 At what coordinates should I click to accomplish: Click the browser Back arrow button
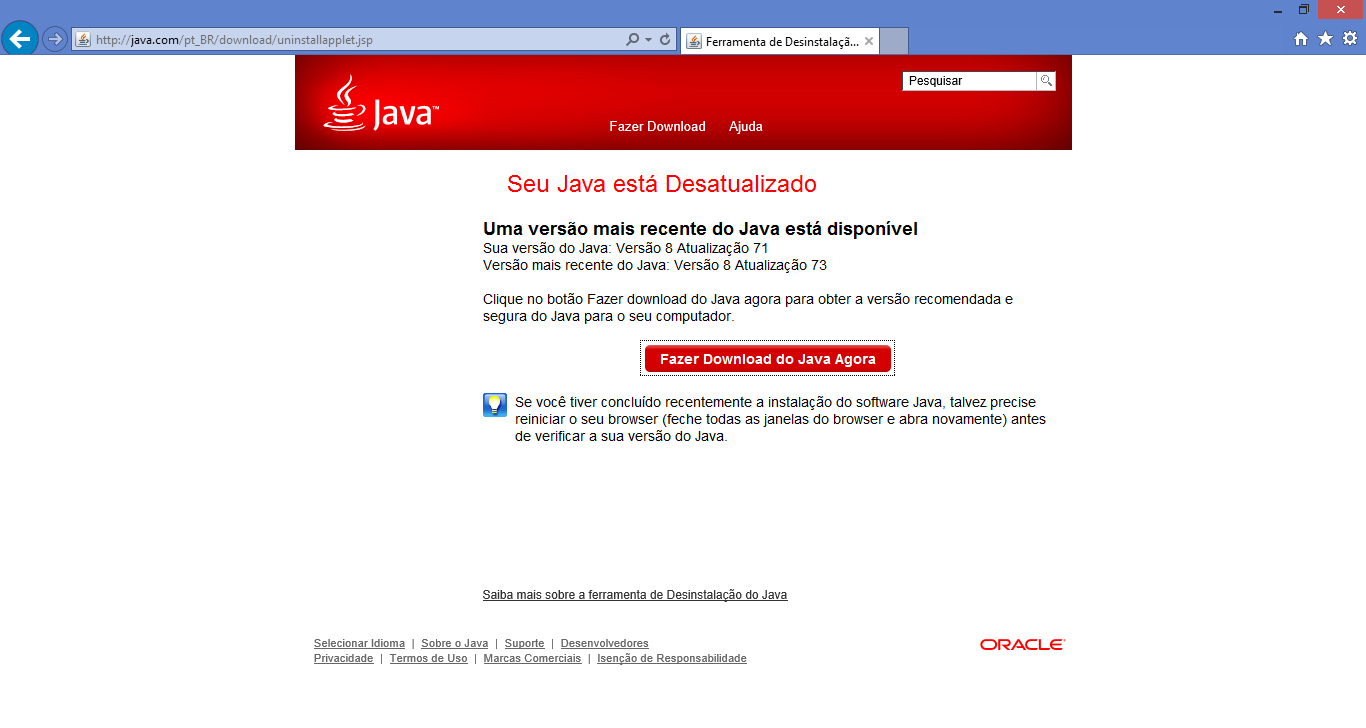19,39
